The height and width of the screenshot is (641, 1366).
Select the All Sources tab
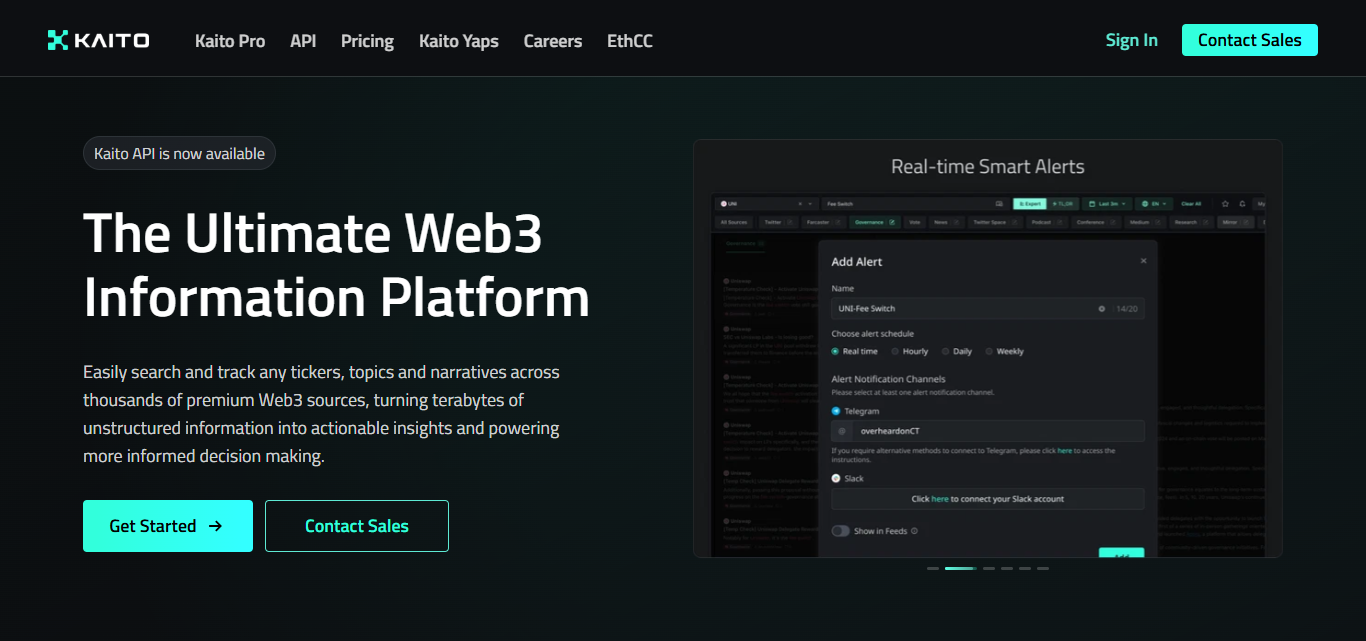pos(734,222)
